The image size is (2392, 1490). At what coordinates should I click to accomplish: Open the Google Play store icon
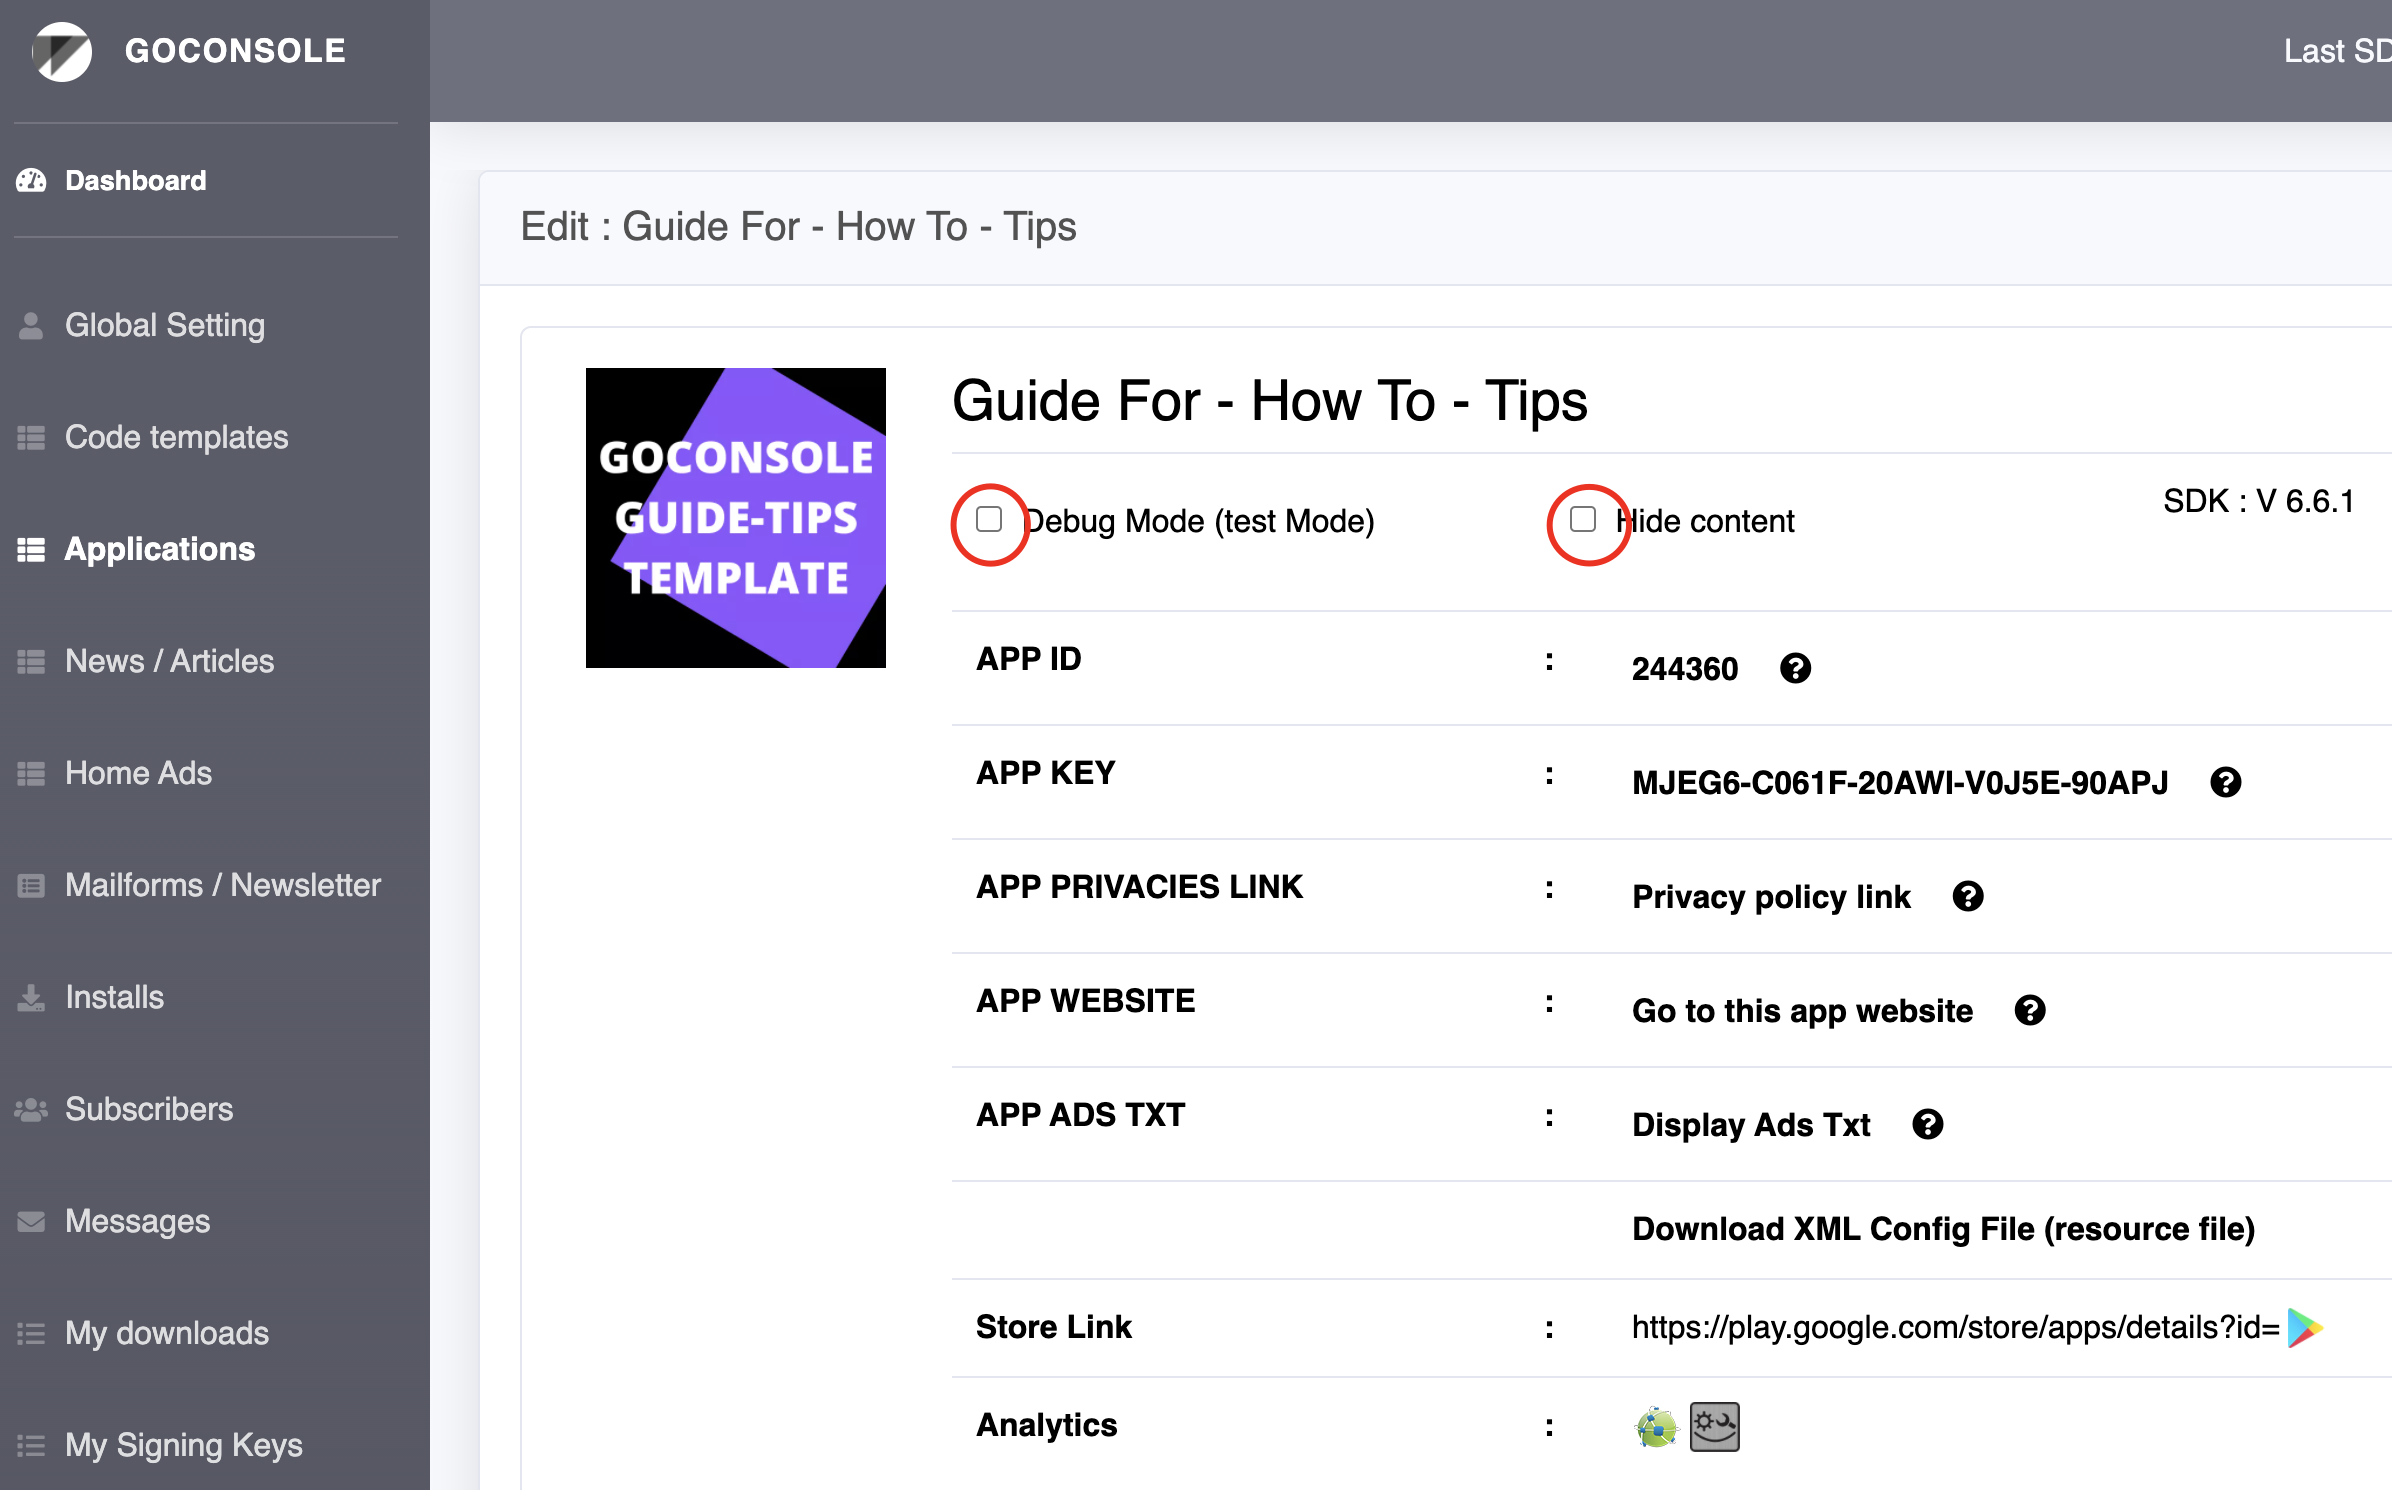[2304, 1328]
